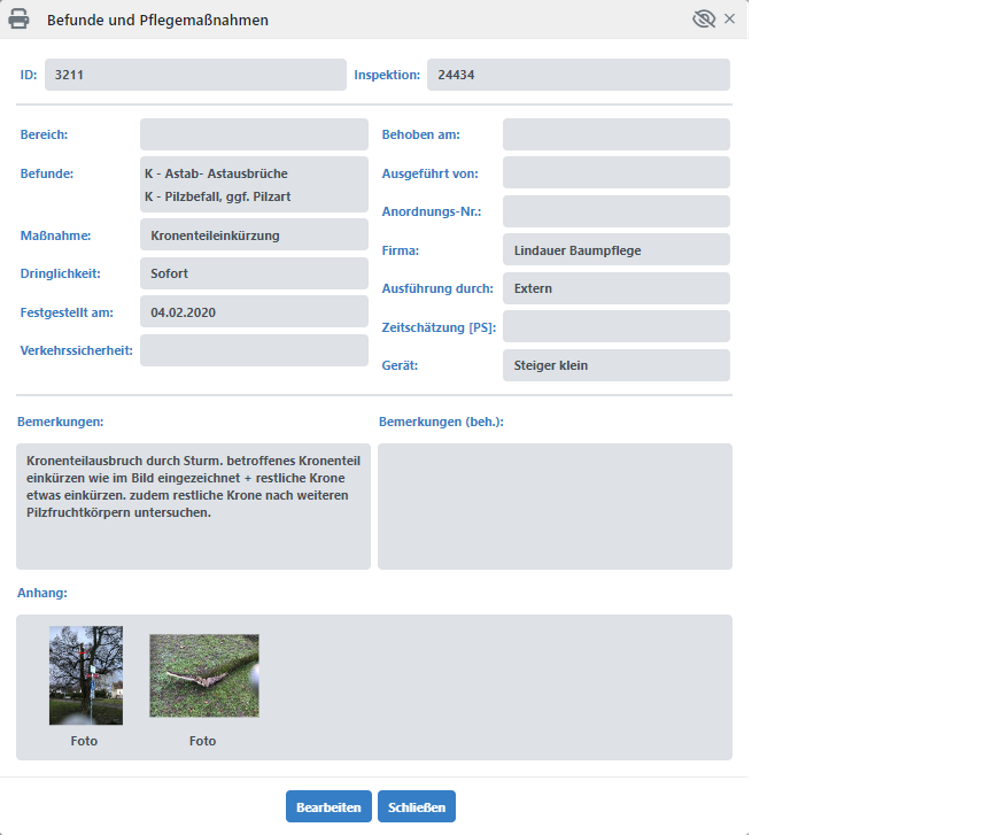Image resolution: width=1000 pixels, height=835 pixels.
Task: Click the printer icon in the title bar
Action: (19, 19)
